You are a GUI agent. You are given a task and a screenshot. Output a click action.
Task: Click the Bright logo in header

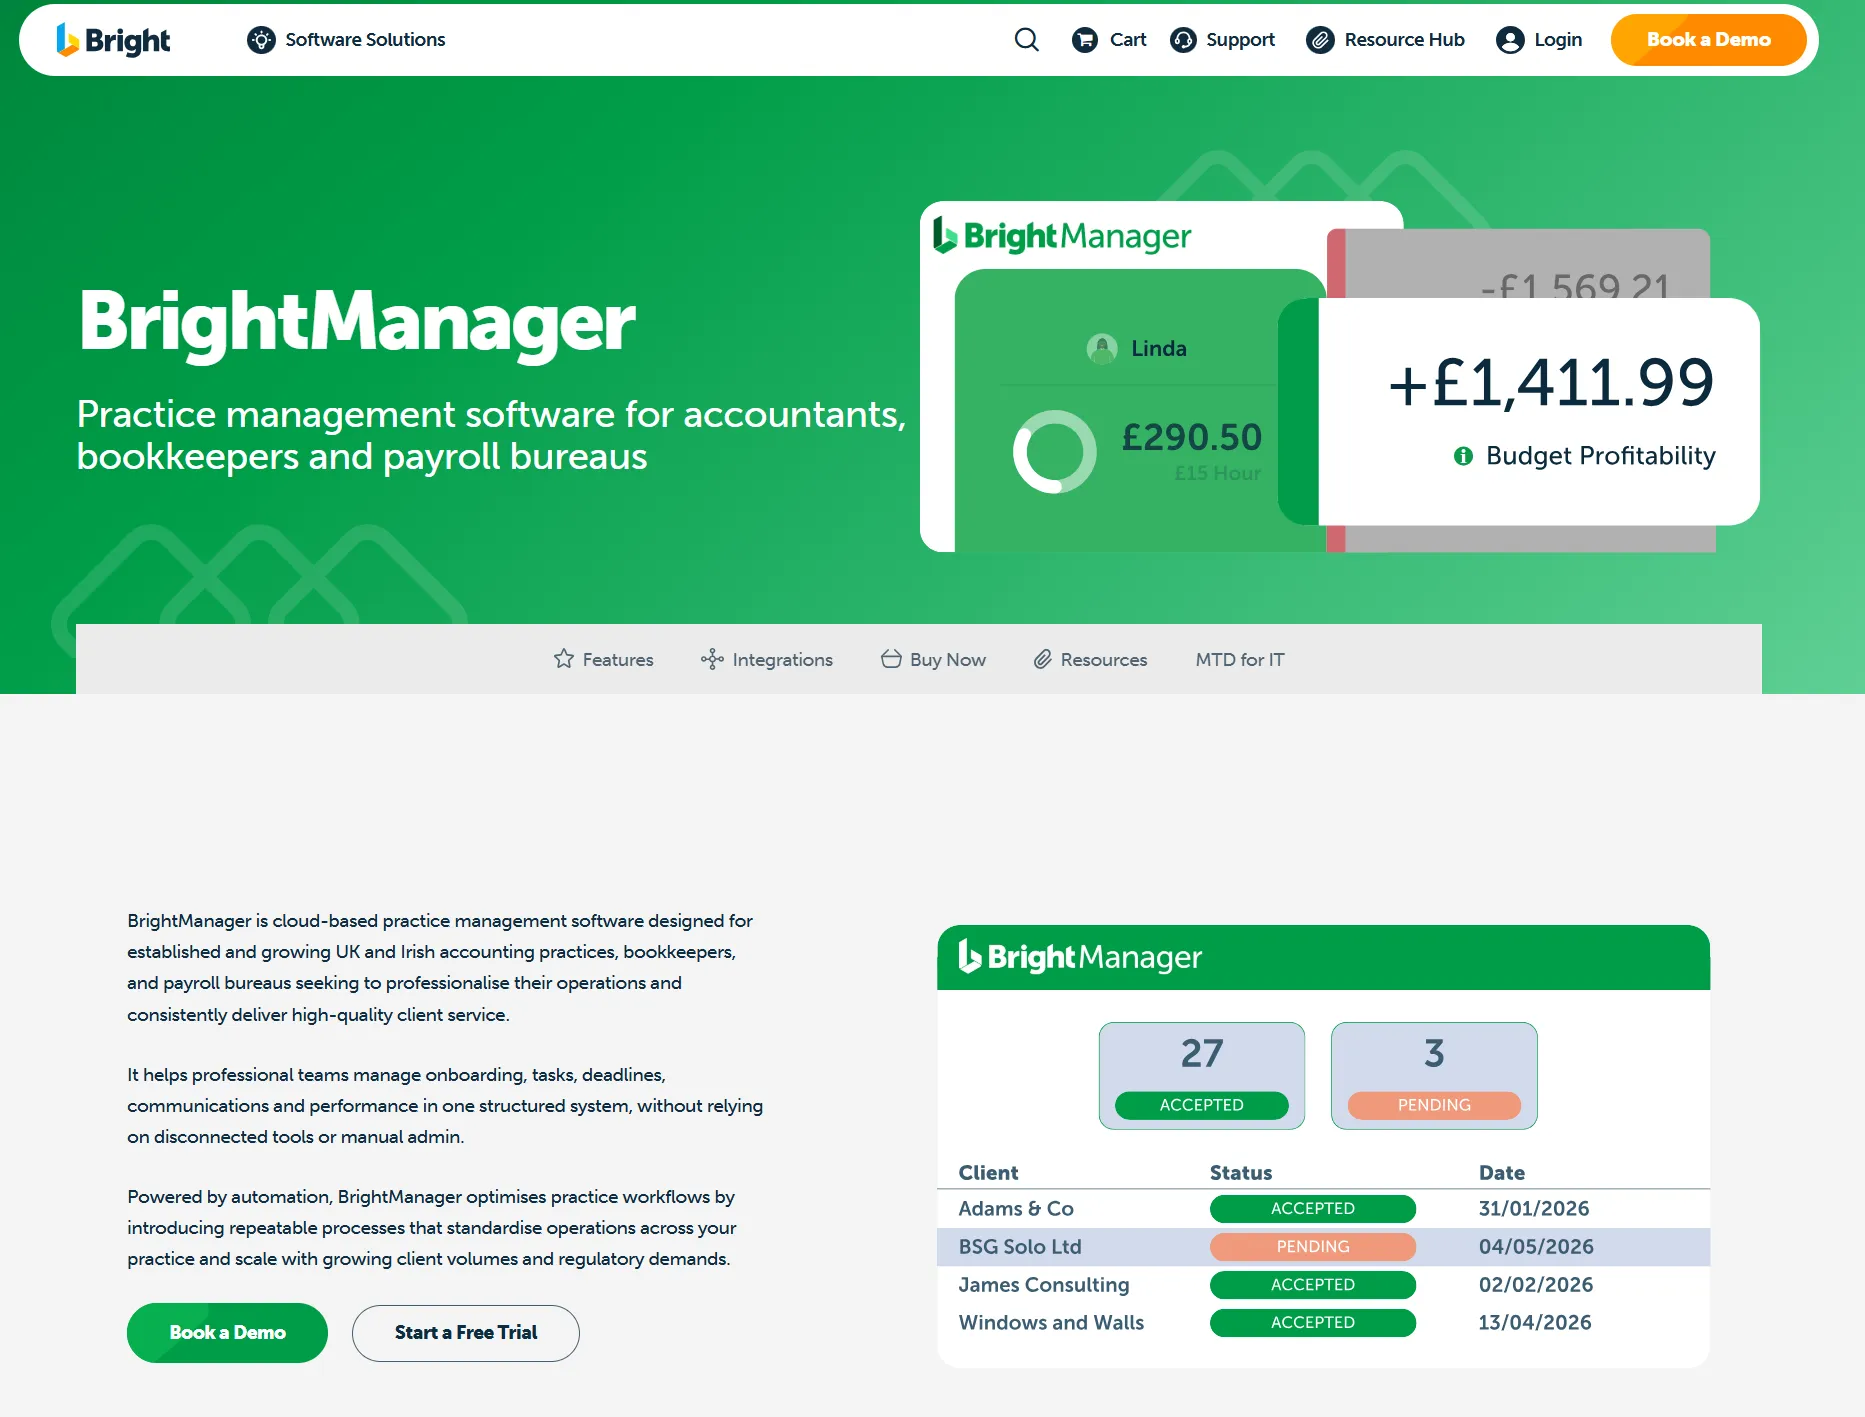tap(113, 40)
